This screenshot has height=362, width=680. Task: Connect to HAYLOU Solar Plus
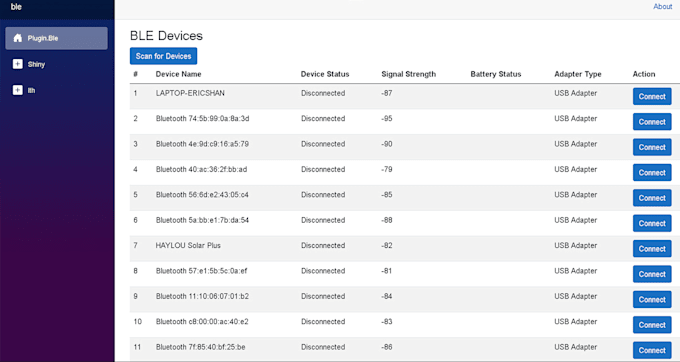[x=652, y=248]
